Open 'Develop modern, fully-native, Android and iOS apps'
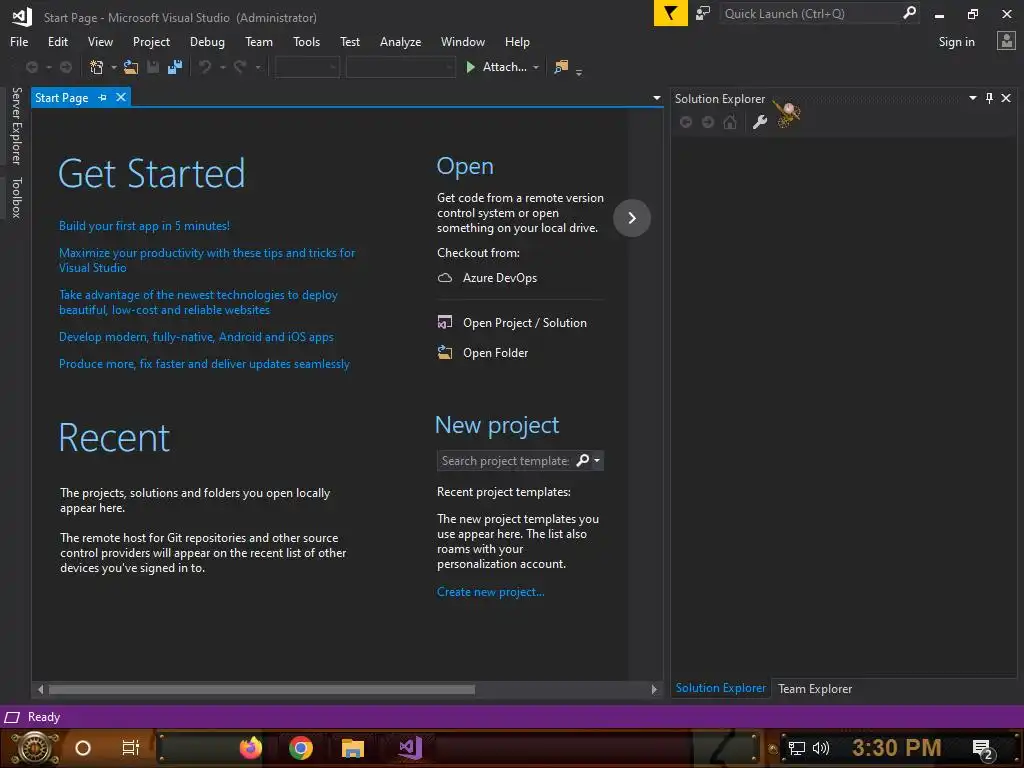 click(x=196, y=336)
